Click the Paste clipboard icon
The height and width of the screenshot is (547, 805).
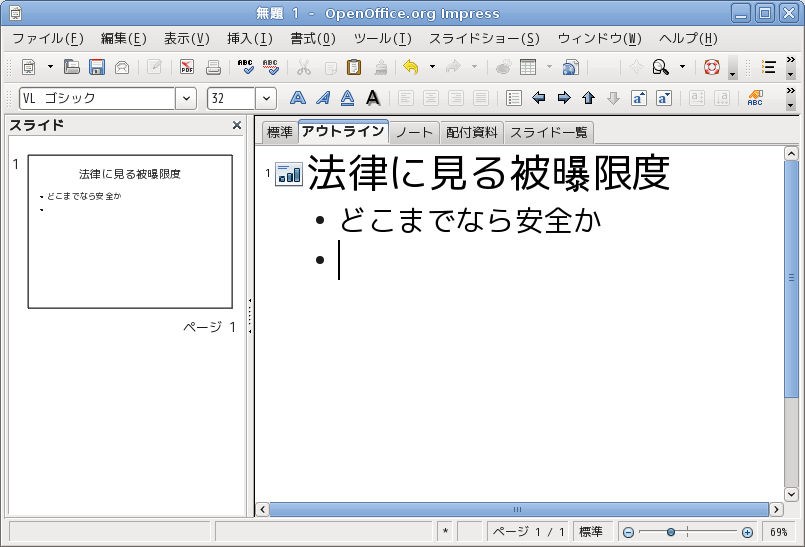coord(354,67)
